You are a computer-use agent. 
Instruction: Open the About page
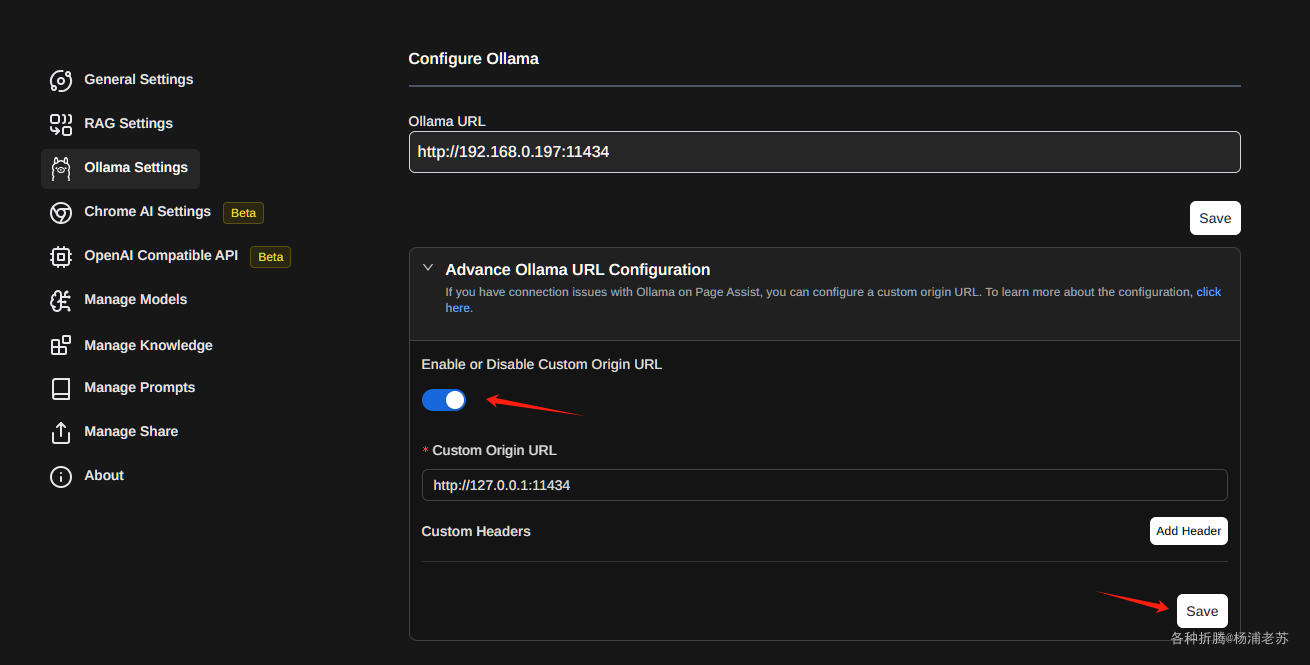coord(104,476)
